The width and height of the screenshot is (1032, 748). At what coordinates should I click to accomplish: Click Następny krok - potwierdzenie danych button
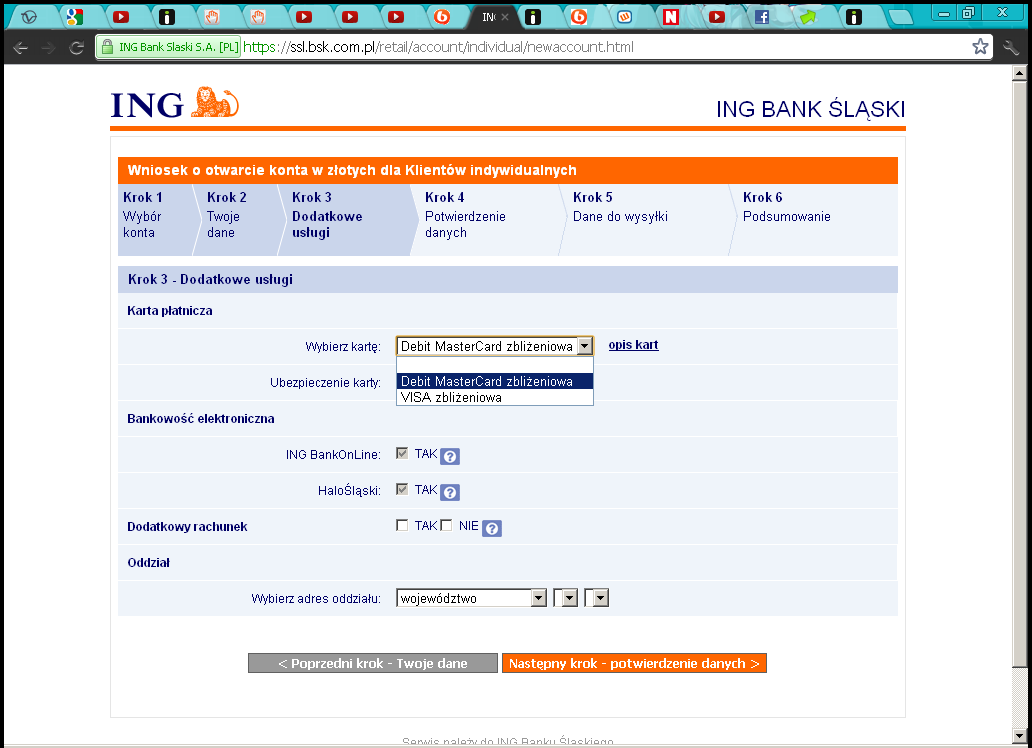[x=634, y=663]
